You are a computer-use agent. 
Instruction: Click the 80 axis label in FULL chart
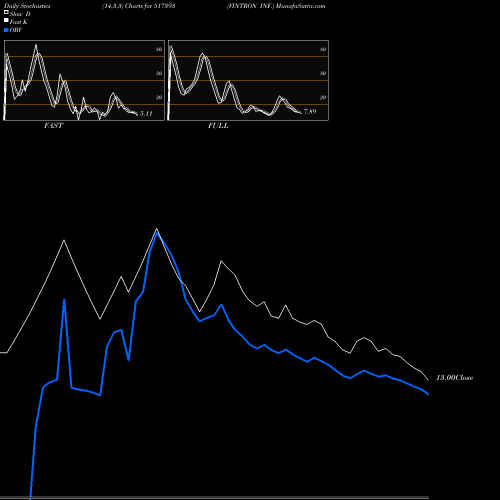pyautogui.click(x=323, y=49)
